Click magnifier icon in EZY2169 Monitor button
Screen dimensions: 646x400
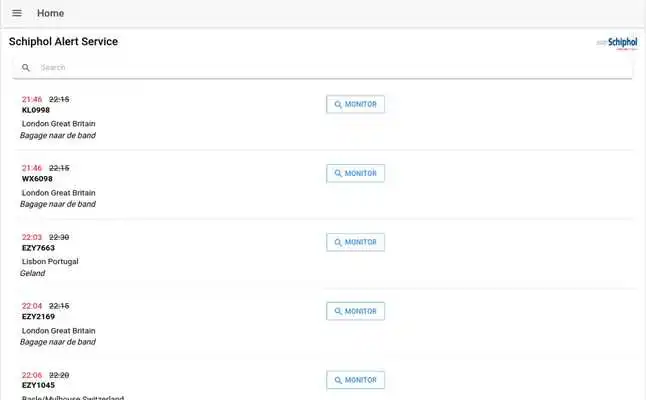click(338, 311)
